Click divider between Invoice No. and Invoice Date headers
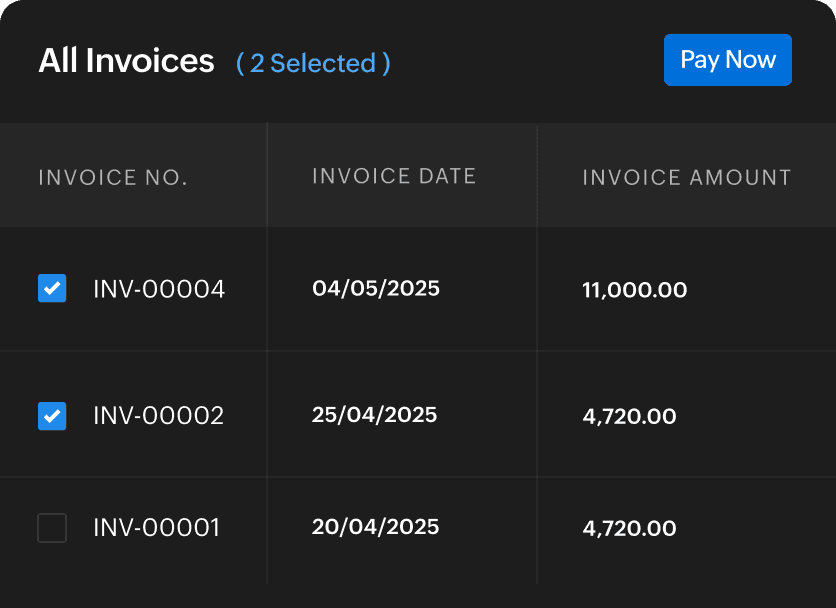 click(267, 177)
